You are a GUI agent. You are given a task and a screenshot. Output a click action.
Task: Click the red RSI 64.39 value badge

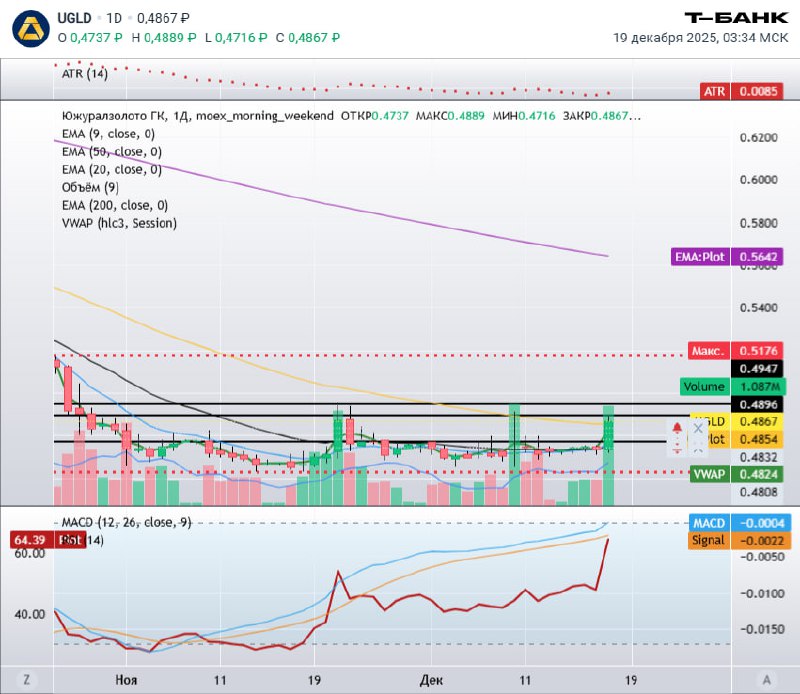[47, 540]
